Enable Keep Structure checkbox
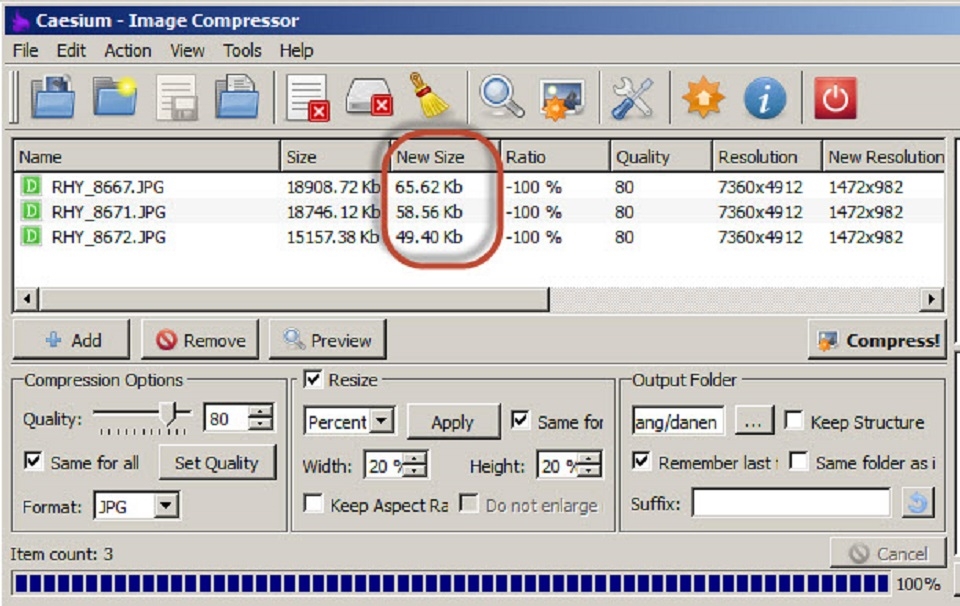The height and width of the screenshot is (606, 960). pos(794,420)
